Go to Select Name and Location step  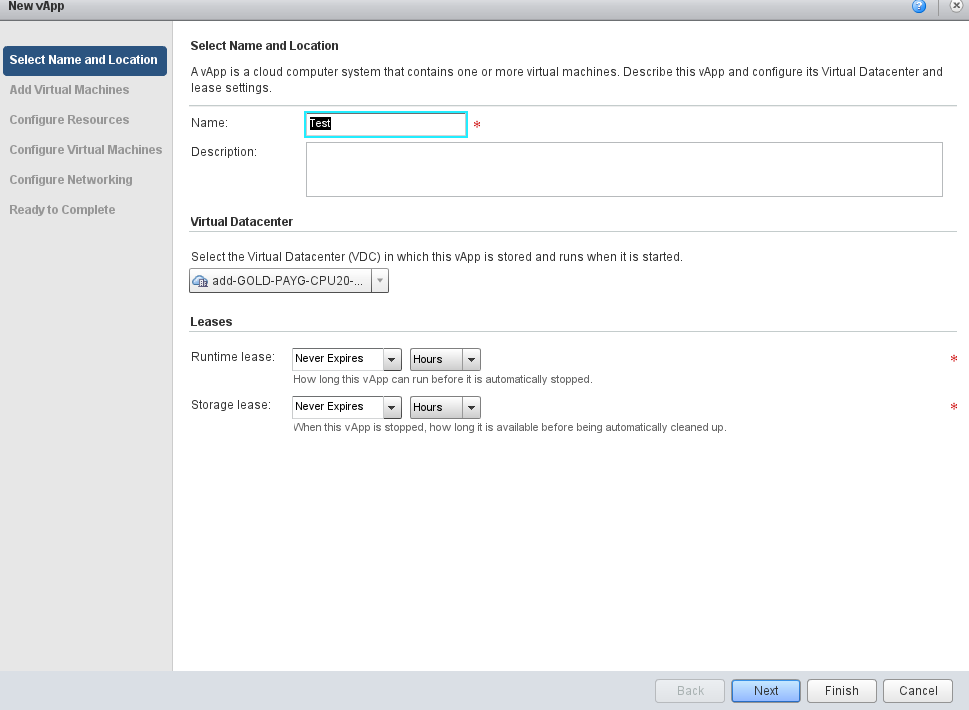click(84, 60)
